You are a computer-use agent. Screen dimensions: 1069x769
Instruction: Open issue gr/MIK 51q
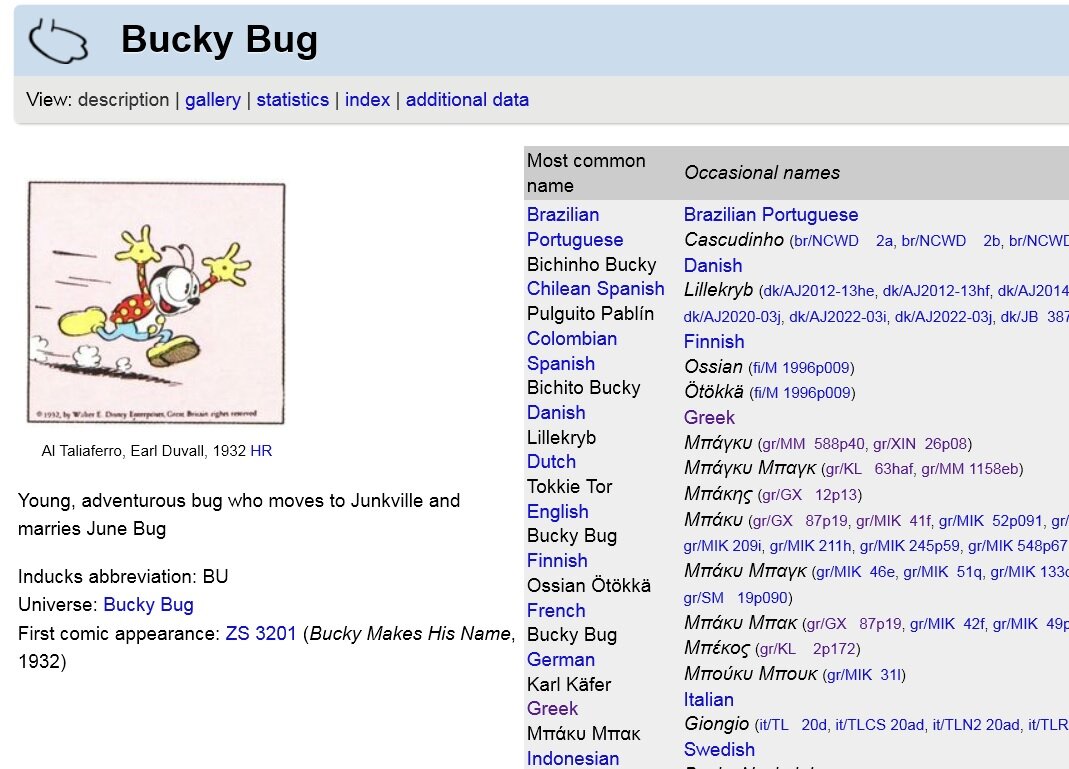[x=943, y=572]
